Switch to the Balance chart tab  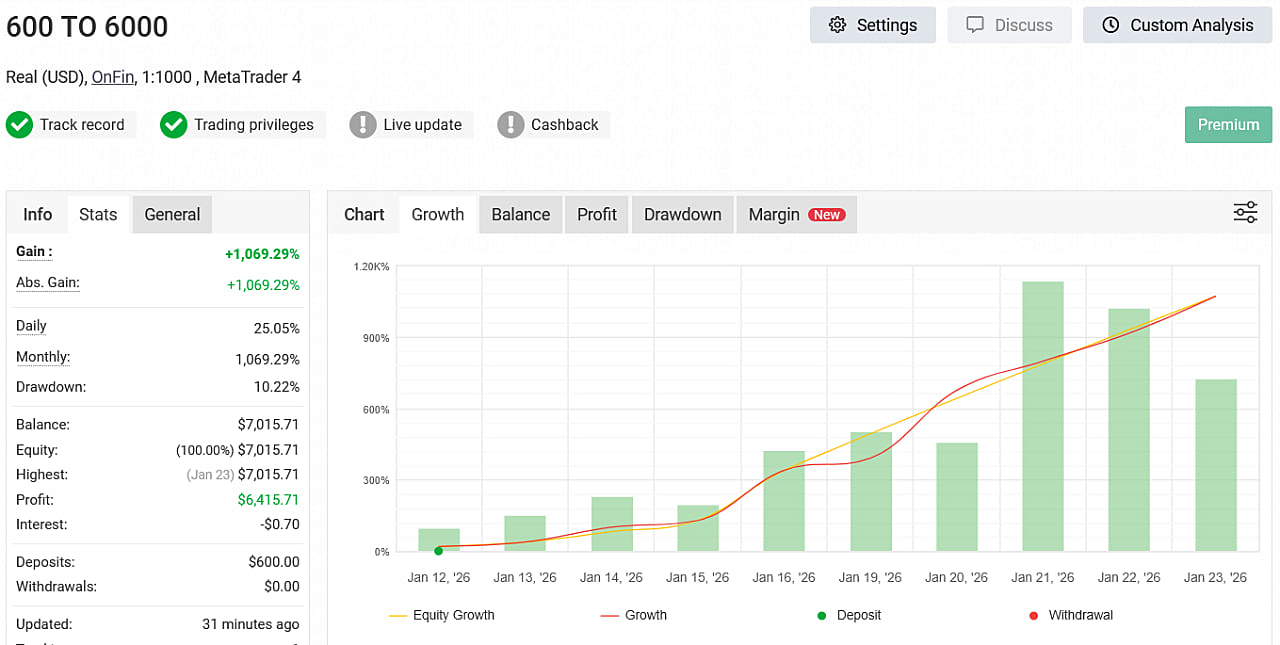coord(520,214)
